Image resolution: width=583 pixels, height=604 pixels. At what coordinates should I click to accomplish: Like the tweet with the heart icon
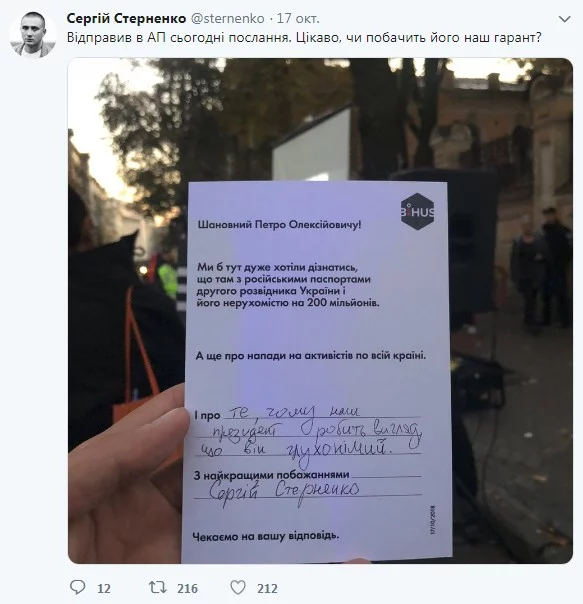(238, 587)
